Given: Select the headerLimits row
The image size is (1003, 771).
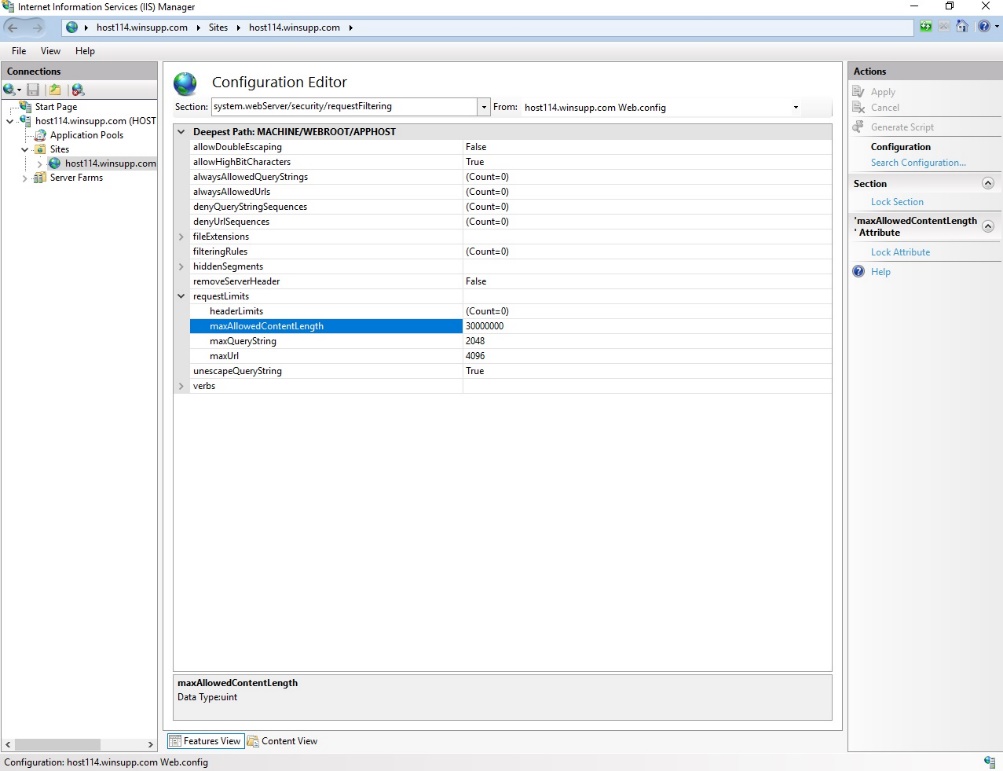Looking at the screenshot, I should click(x=510, y=311).
